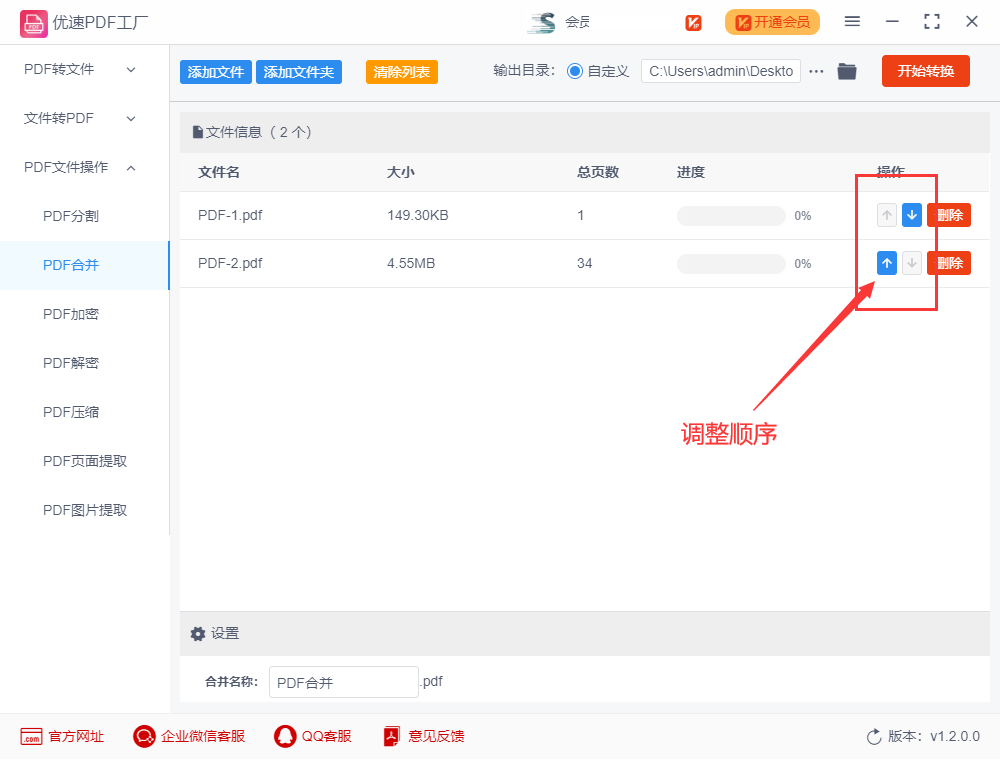This screenshot has height=760, width=1000.
Task: Click the 合并名称 input field
Action: click(x=343, y=681)
